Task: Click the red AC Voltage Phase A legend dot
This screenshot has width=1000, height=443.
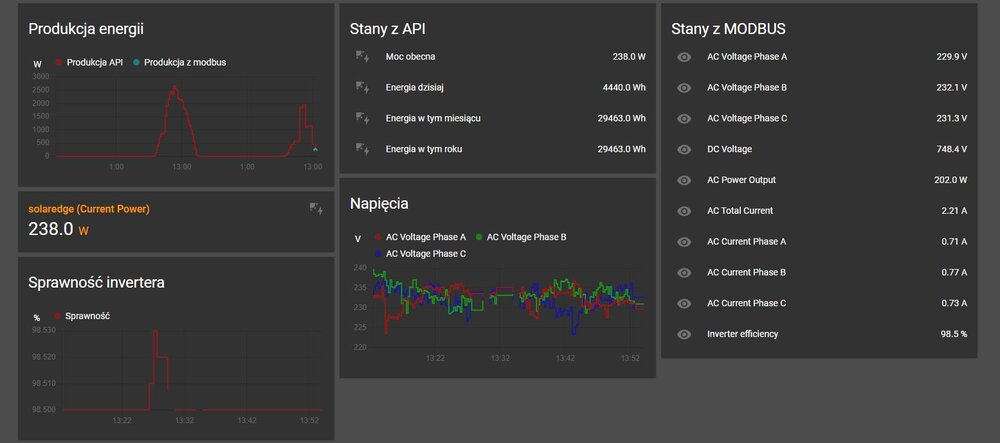Action: [377, 238]
